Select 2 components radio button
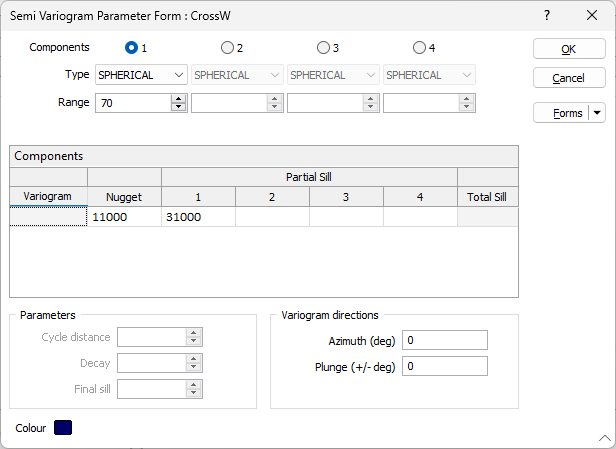This screenshot has height=449, width=616. coord(227,48)
